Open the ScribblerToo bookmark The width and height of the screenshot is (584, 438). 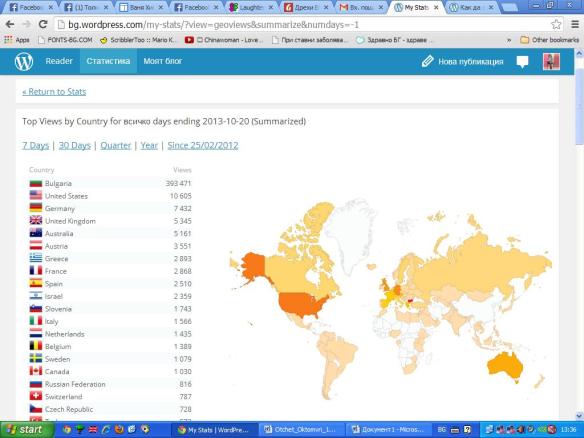click(139, 40)
